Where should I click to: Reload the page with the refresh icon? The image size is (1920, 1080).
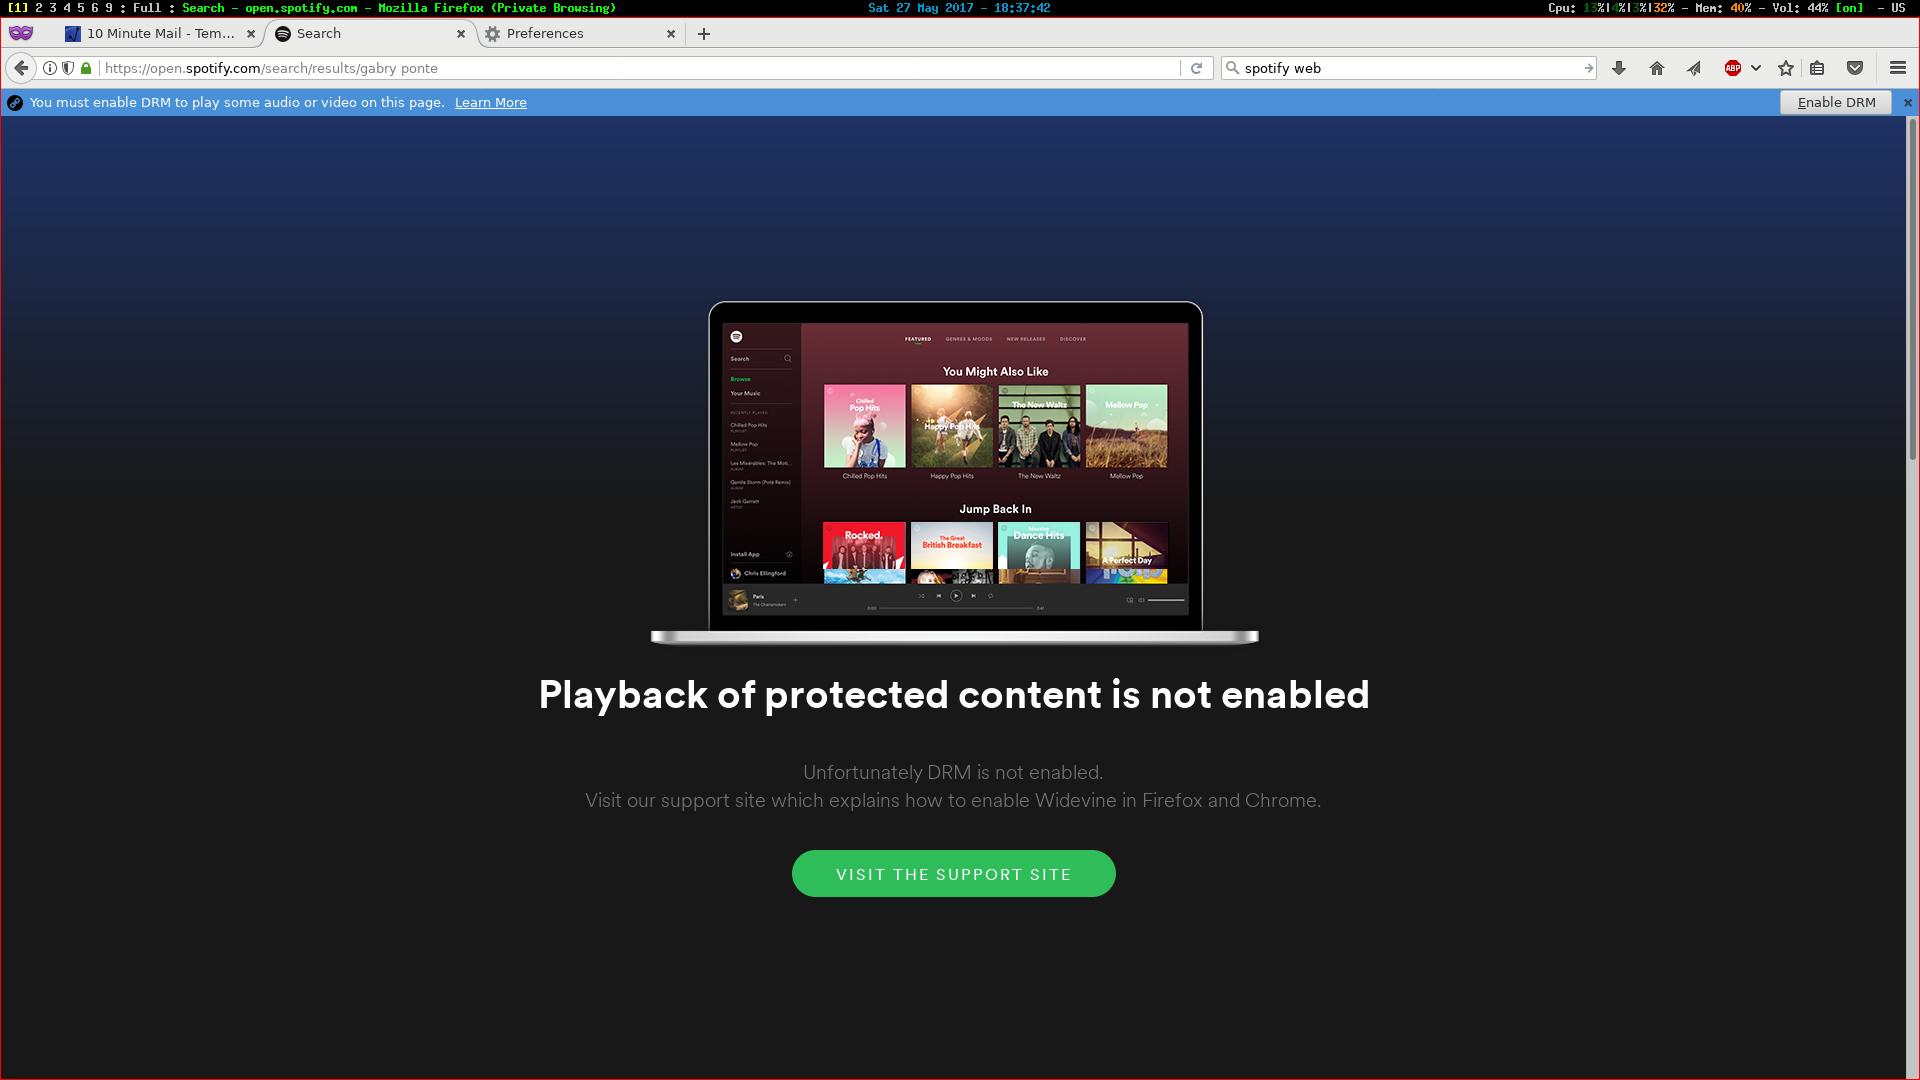pos(1196,68)
